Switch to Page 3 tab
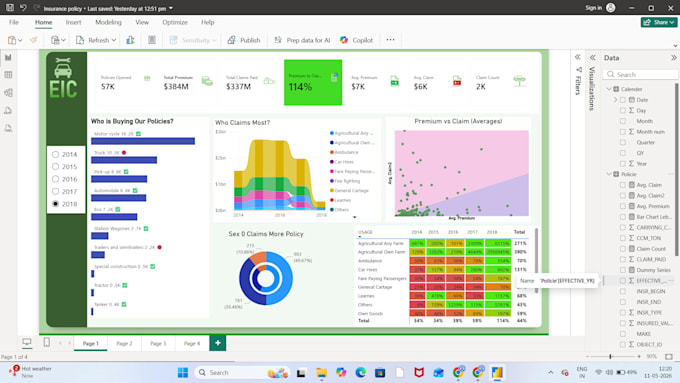 click(158, 343)
